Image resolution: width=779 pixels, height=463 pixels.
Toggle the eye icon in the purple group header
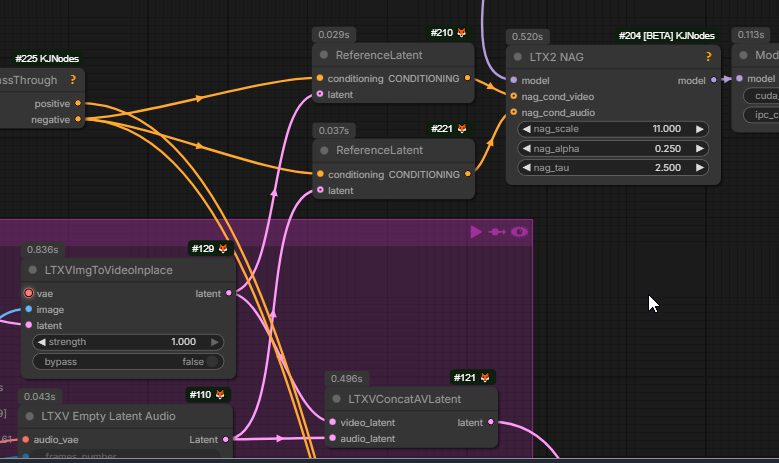pyautogui.click(x=519, y=232)
